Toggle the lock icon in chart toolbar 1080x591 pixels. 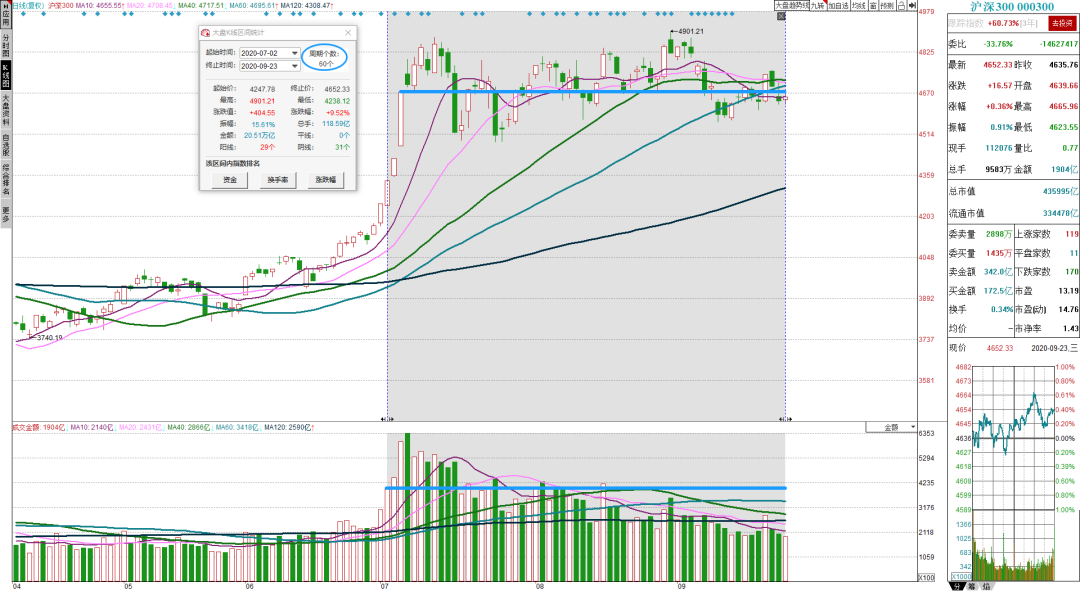coord(901,6)
